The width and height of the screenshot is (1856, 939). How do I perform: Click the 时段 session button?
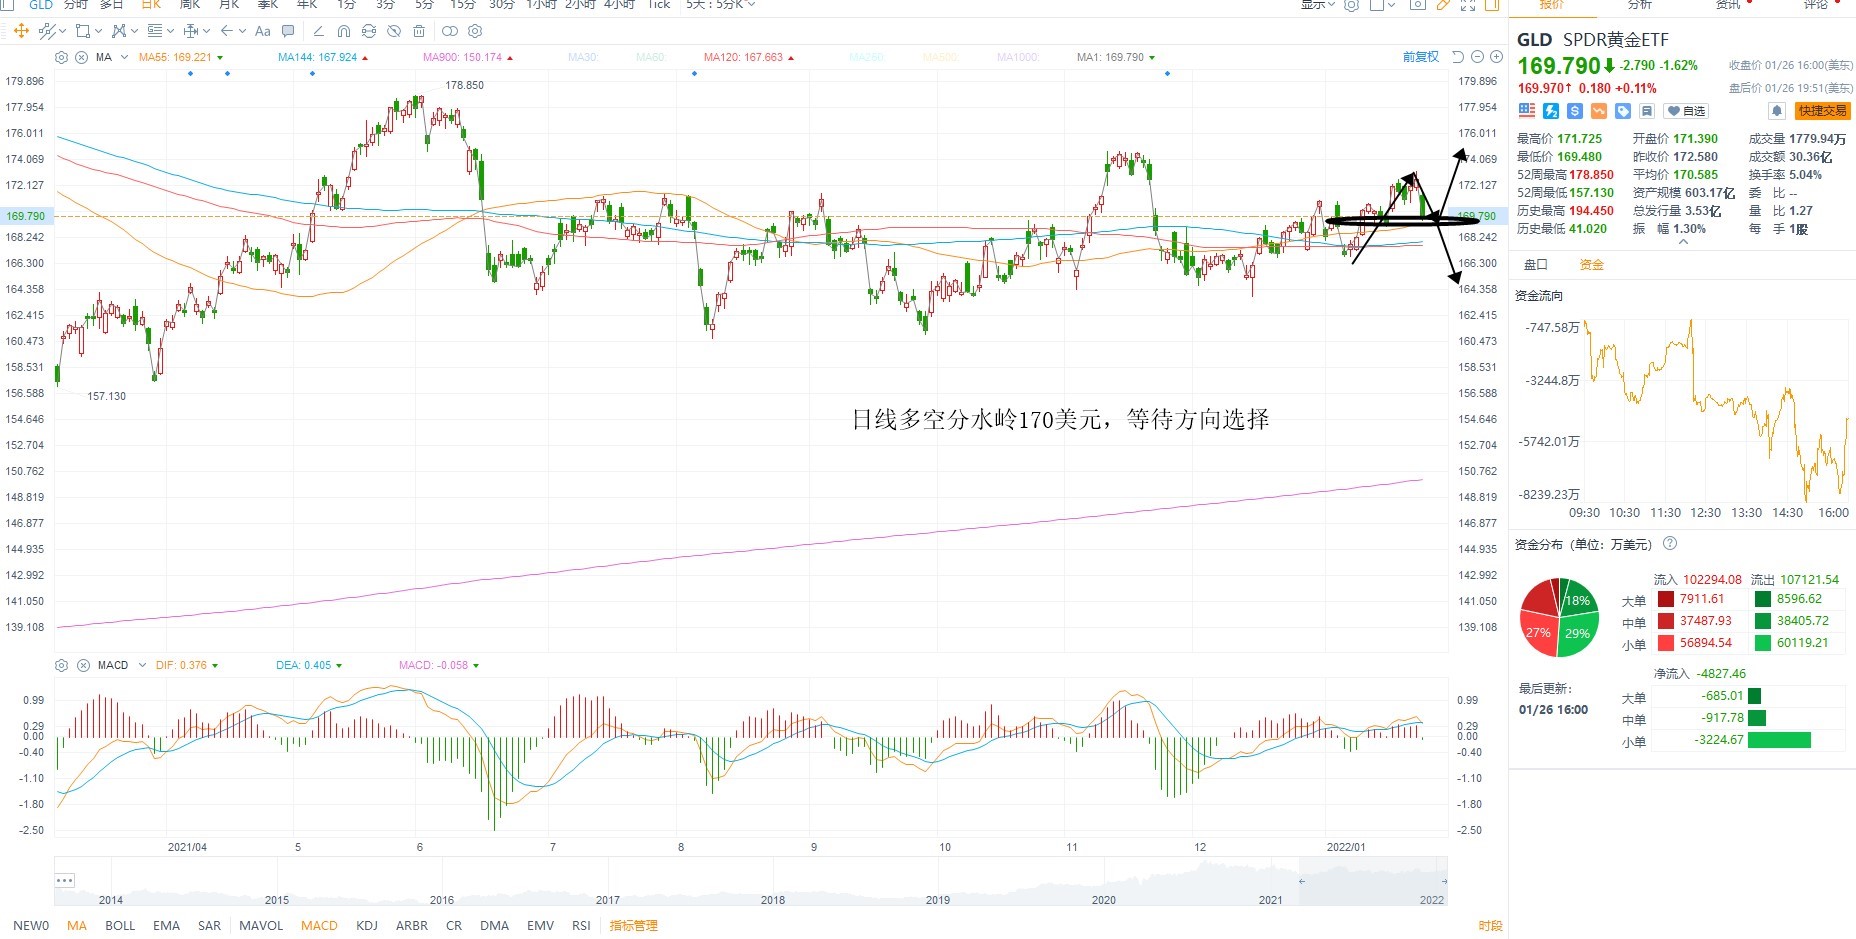click(1490, 926)
